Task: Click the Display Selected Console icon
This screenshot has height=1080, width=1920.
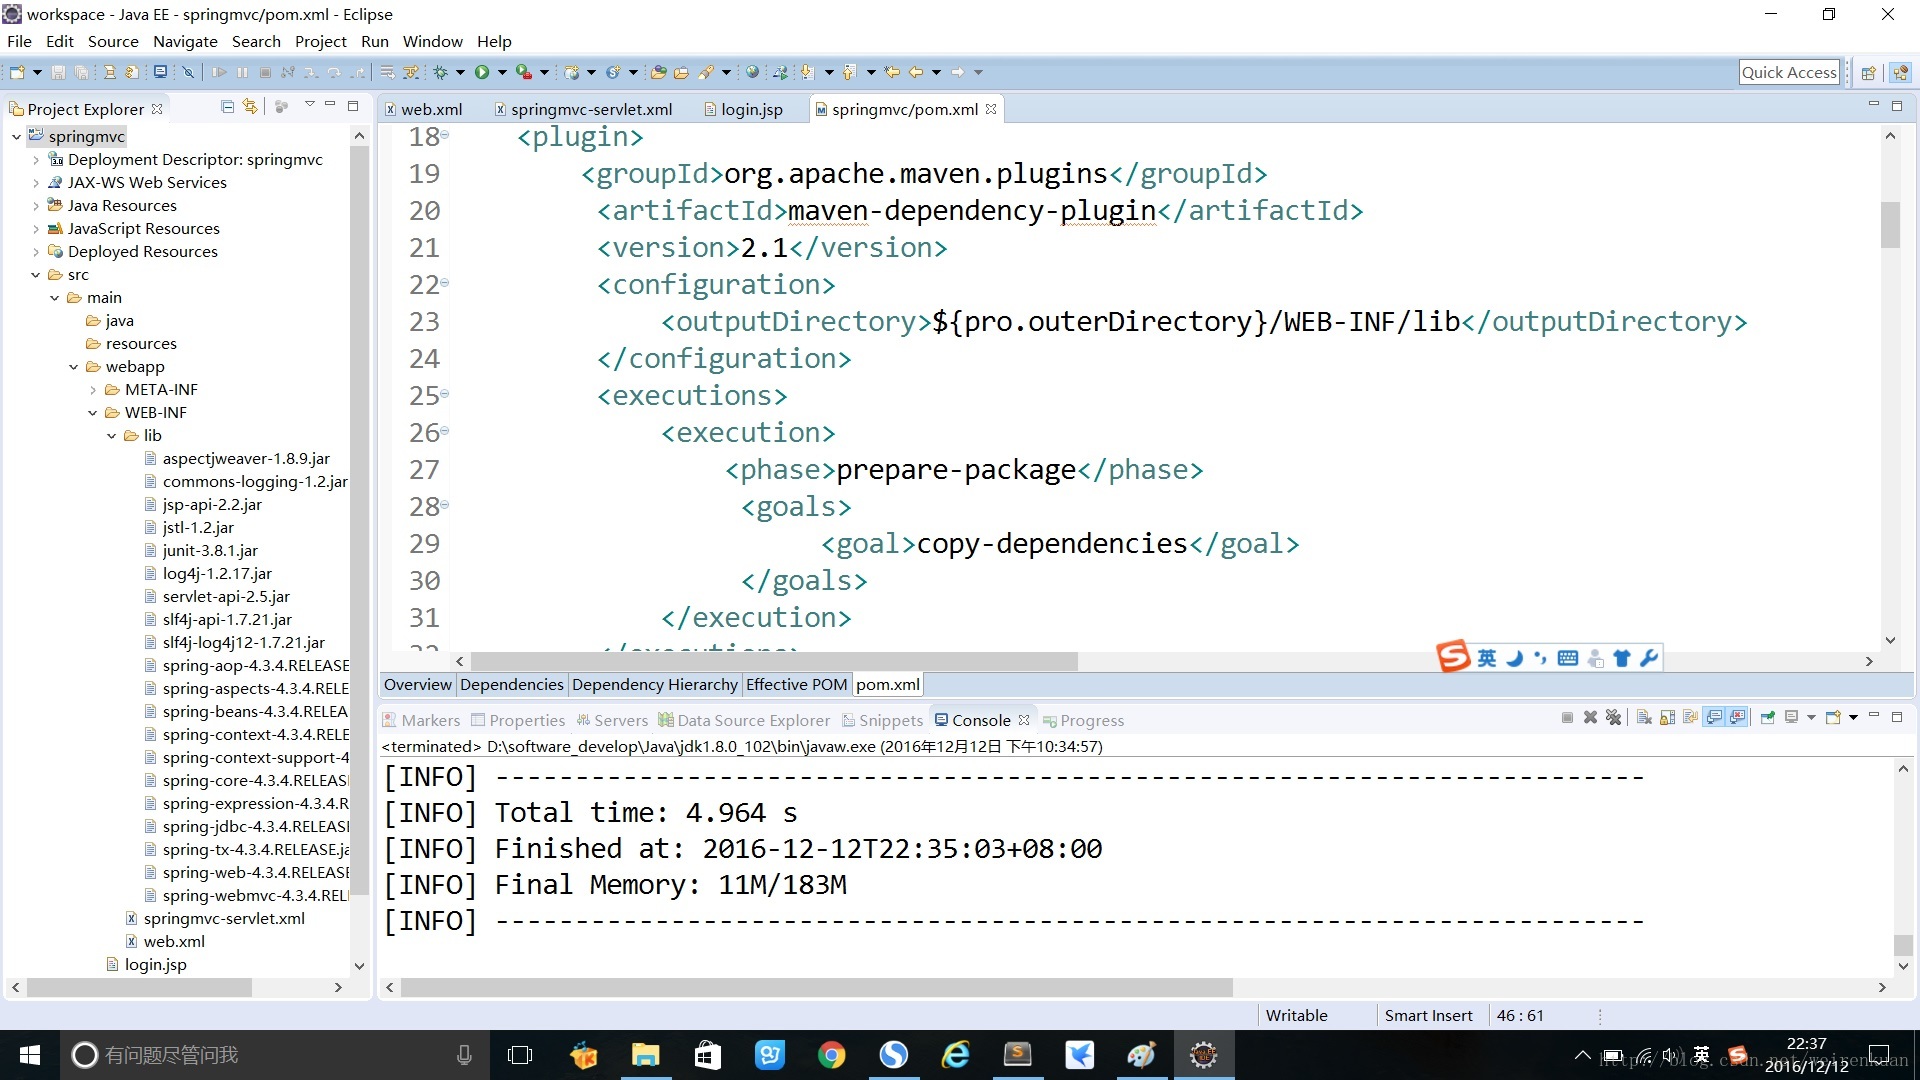Action: (x=1791, y=718)
